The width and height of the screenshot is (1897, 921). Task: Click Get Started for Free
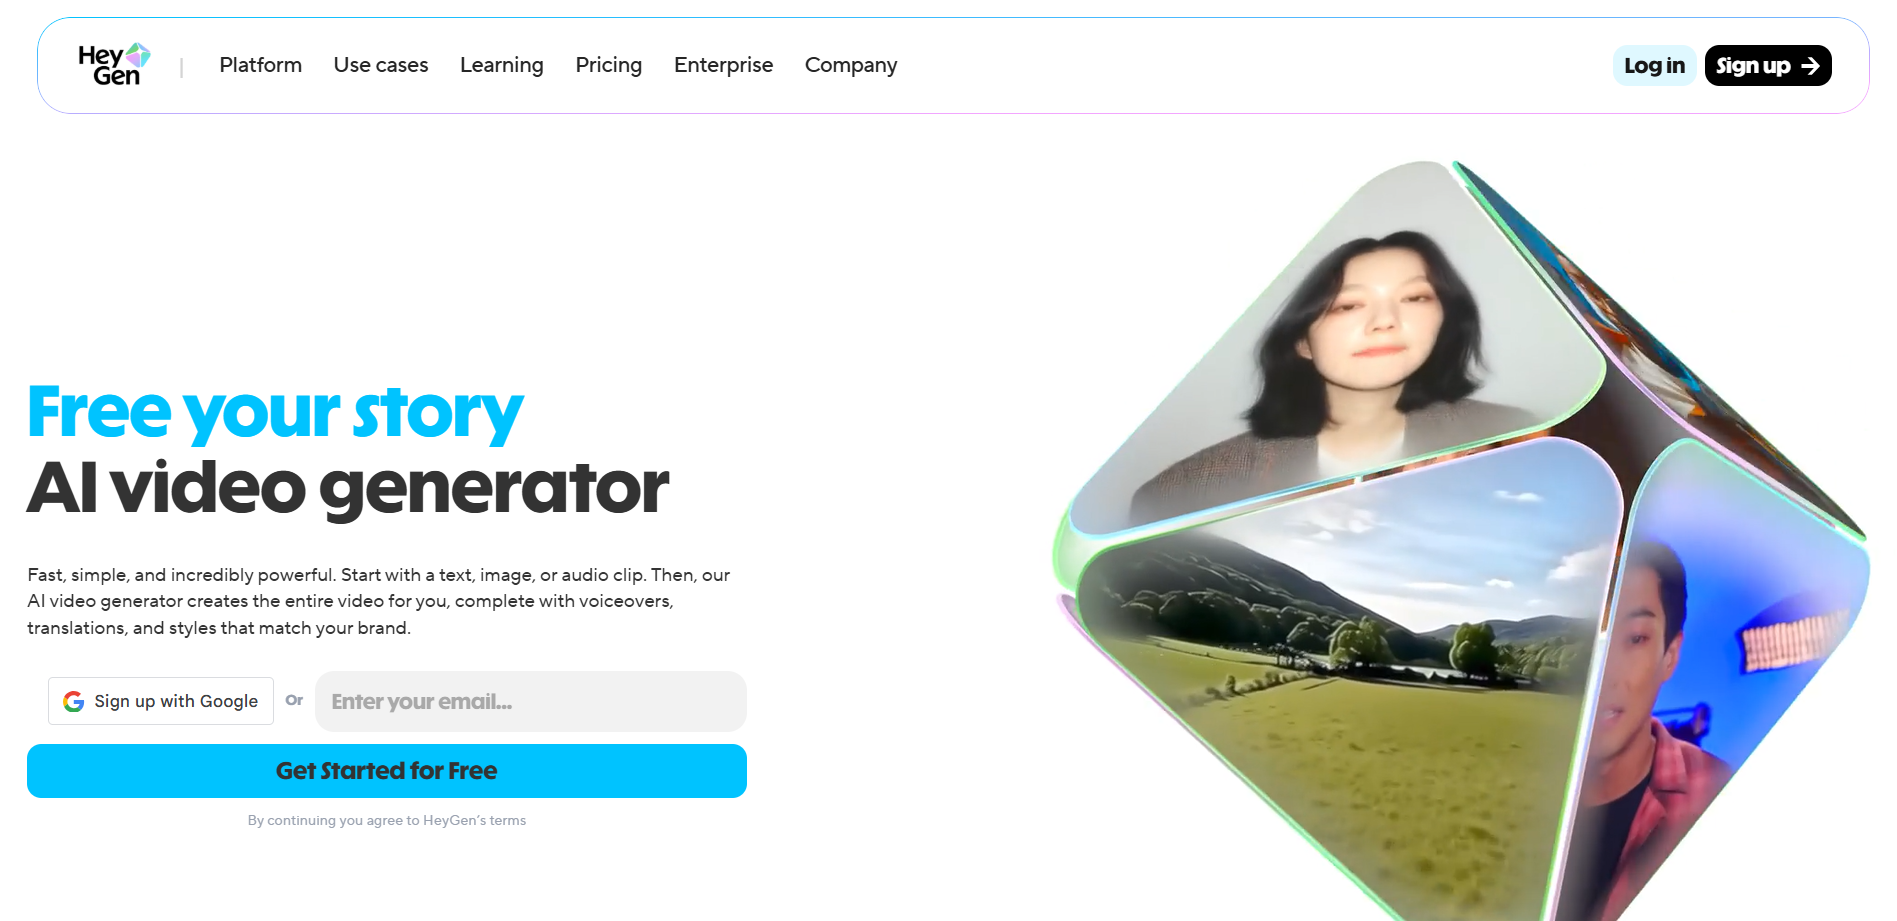tap(387, 771)
